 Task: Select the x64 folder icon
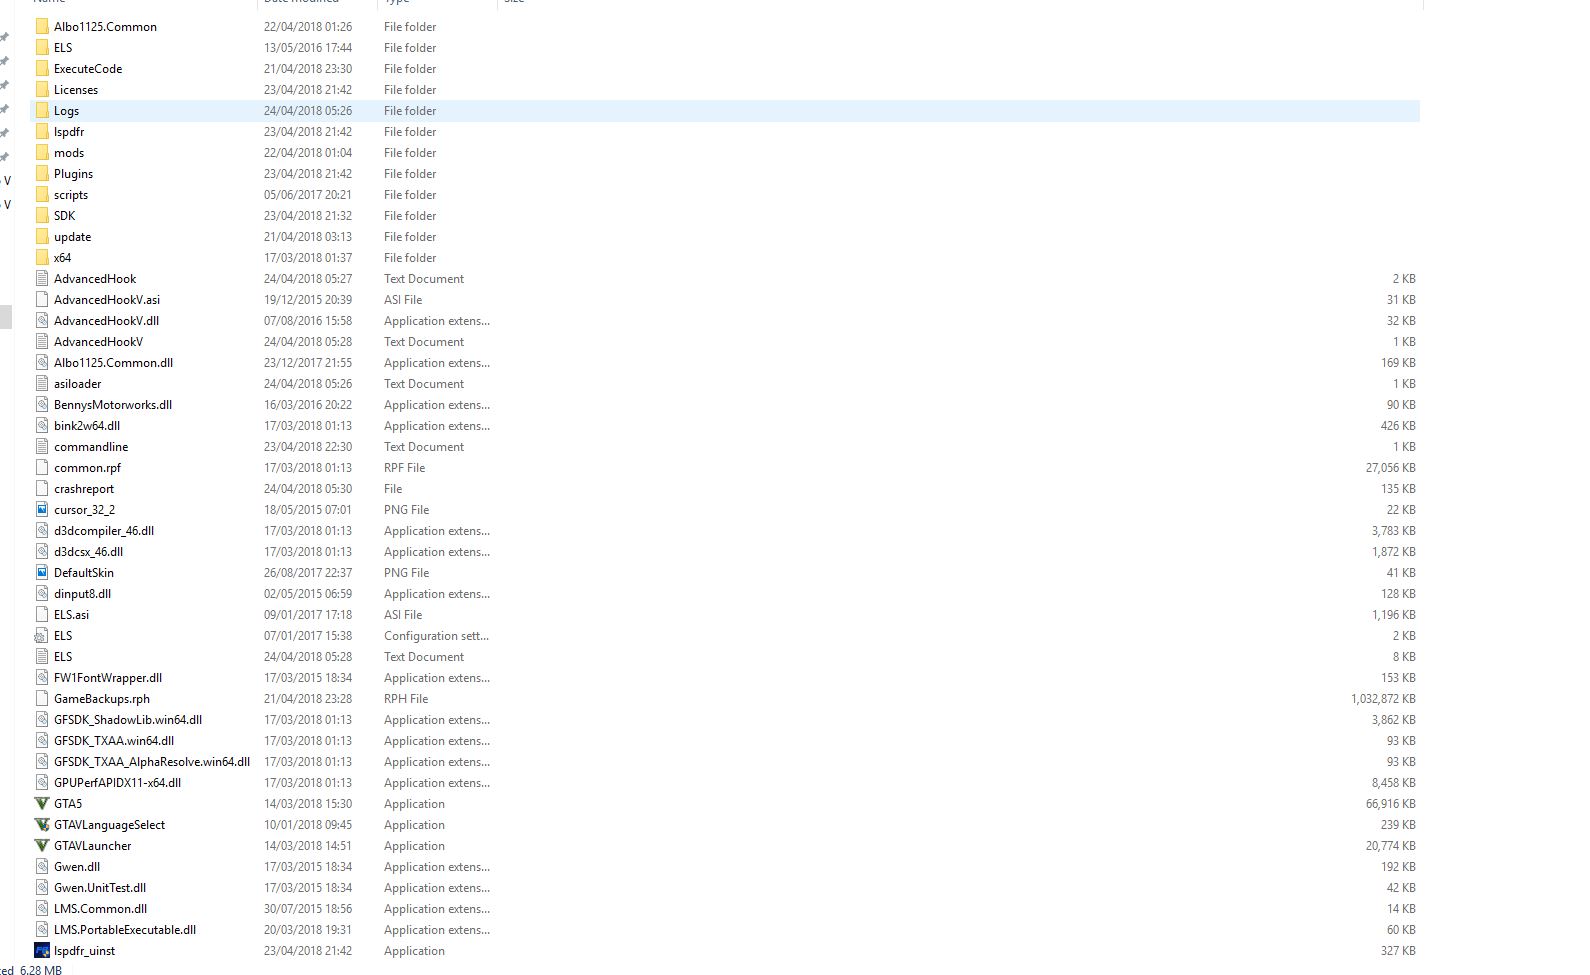pos(42,257)
